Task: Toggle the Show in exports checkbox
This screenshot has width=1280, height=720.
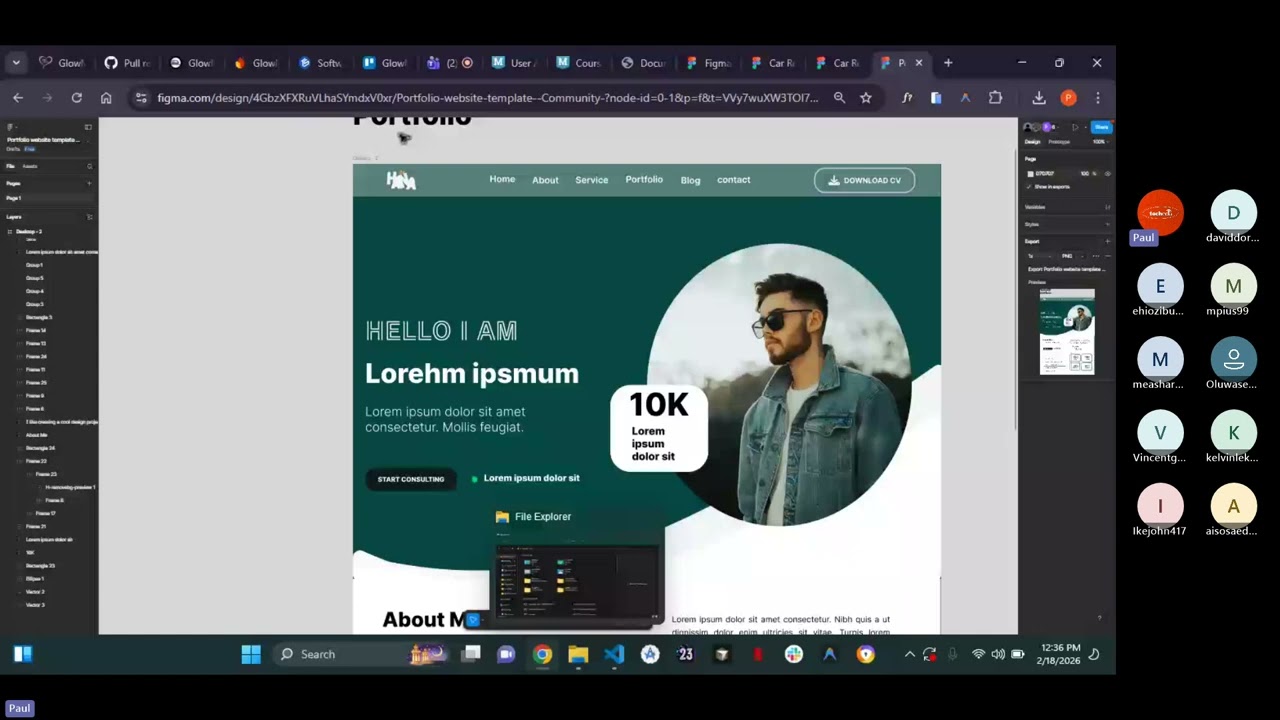Action: (x=1030, y=187)
